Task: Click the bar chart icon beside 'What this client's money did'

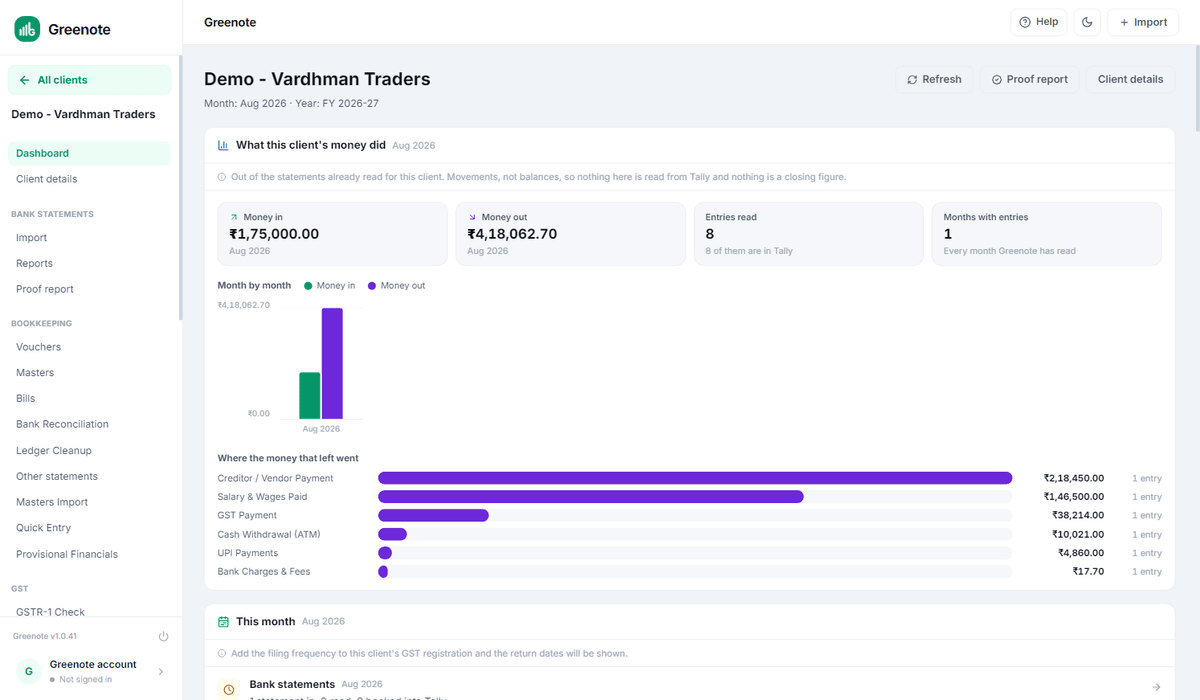Action: pyautogui.click(x=223, y=145)
